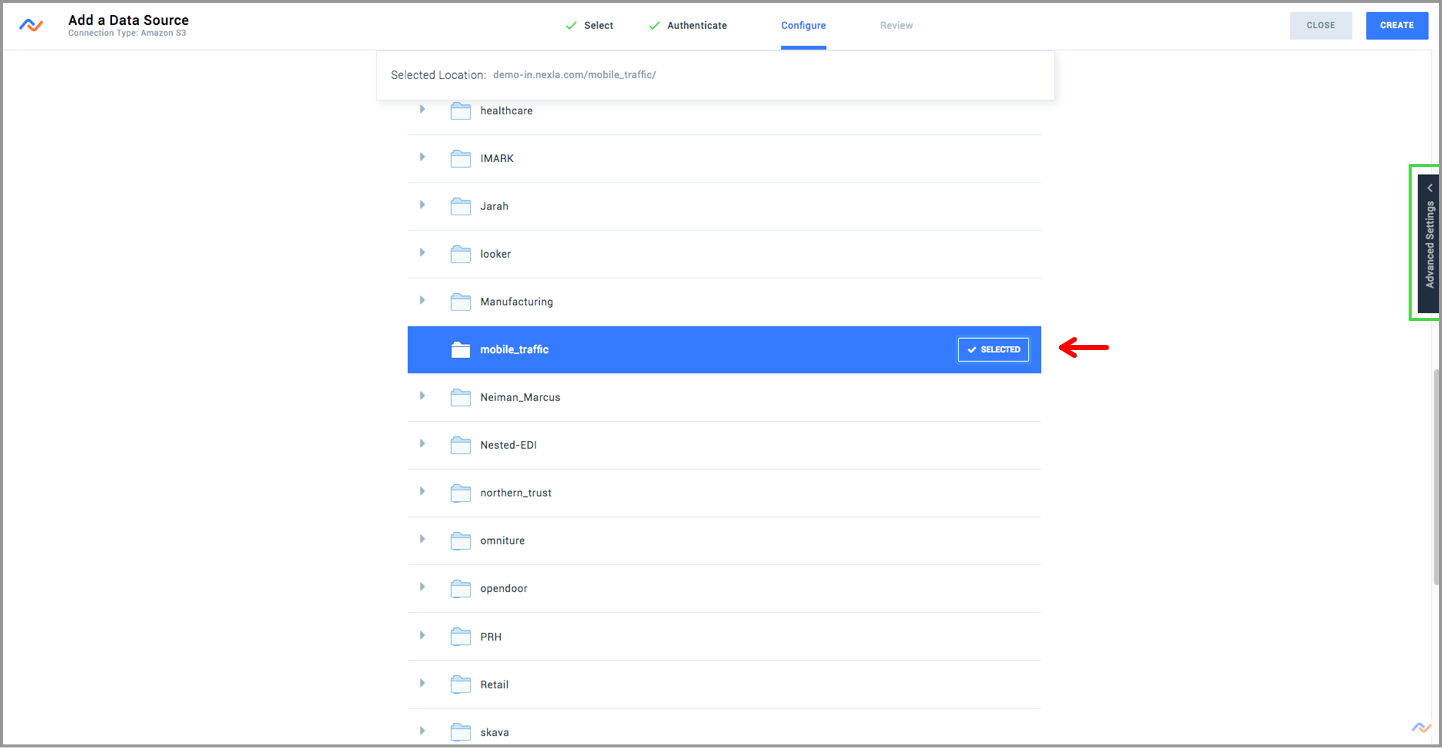
Task: Click the Jarah folder name
Action: click(x=494, y=206)
